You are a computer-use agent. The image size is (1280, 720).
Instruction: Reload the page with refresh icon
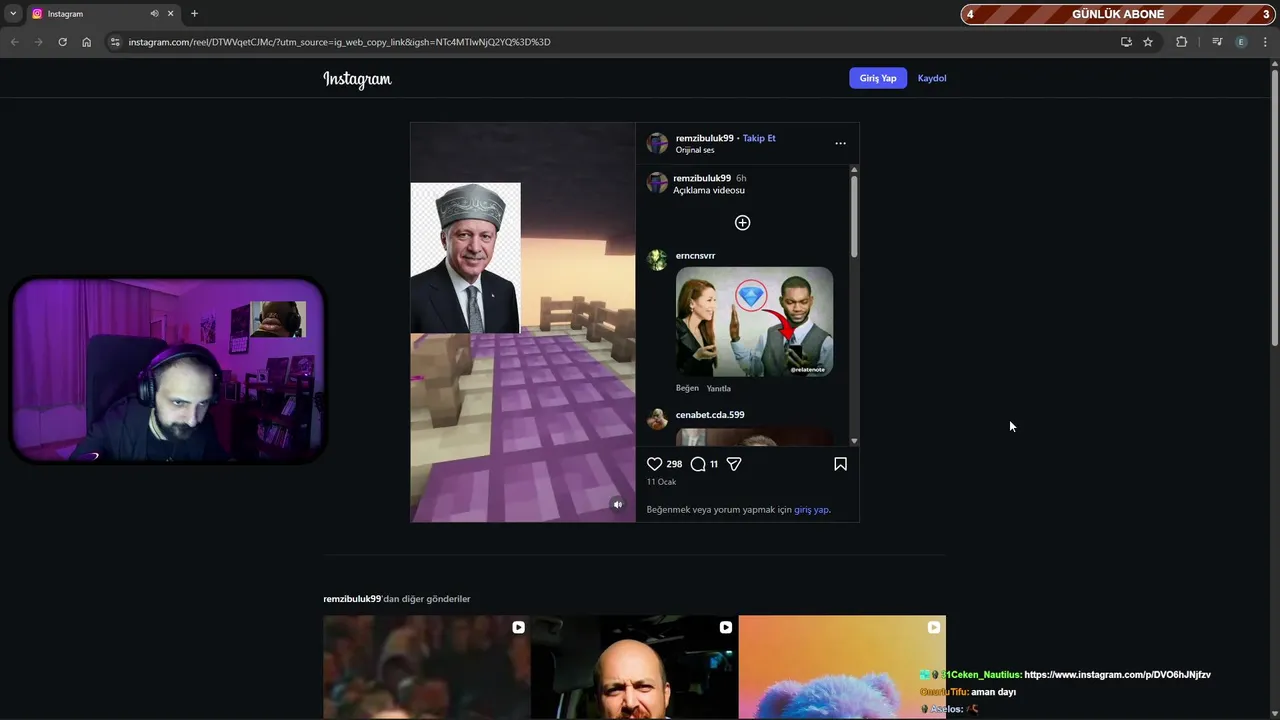click(x=62, y=42)
